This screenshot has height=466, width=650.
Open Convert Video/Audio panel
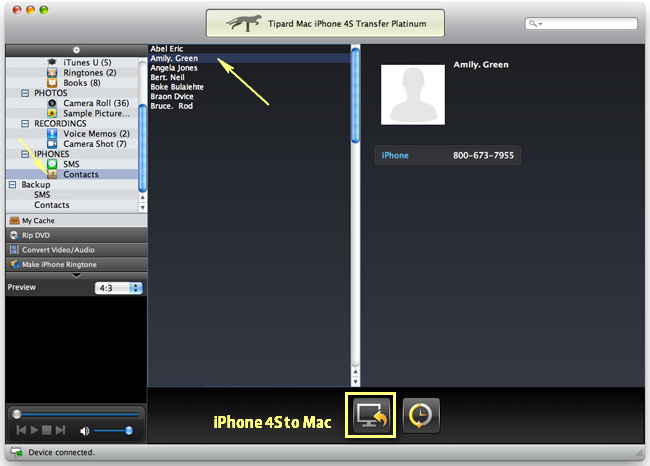click(x=76, y=250)
